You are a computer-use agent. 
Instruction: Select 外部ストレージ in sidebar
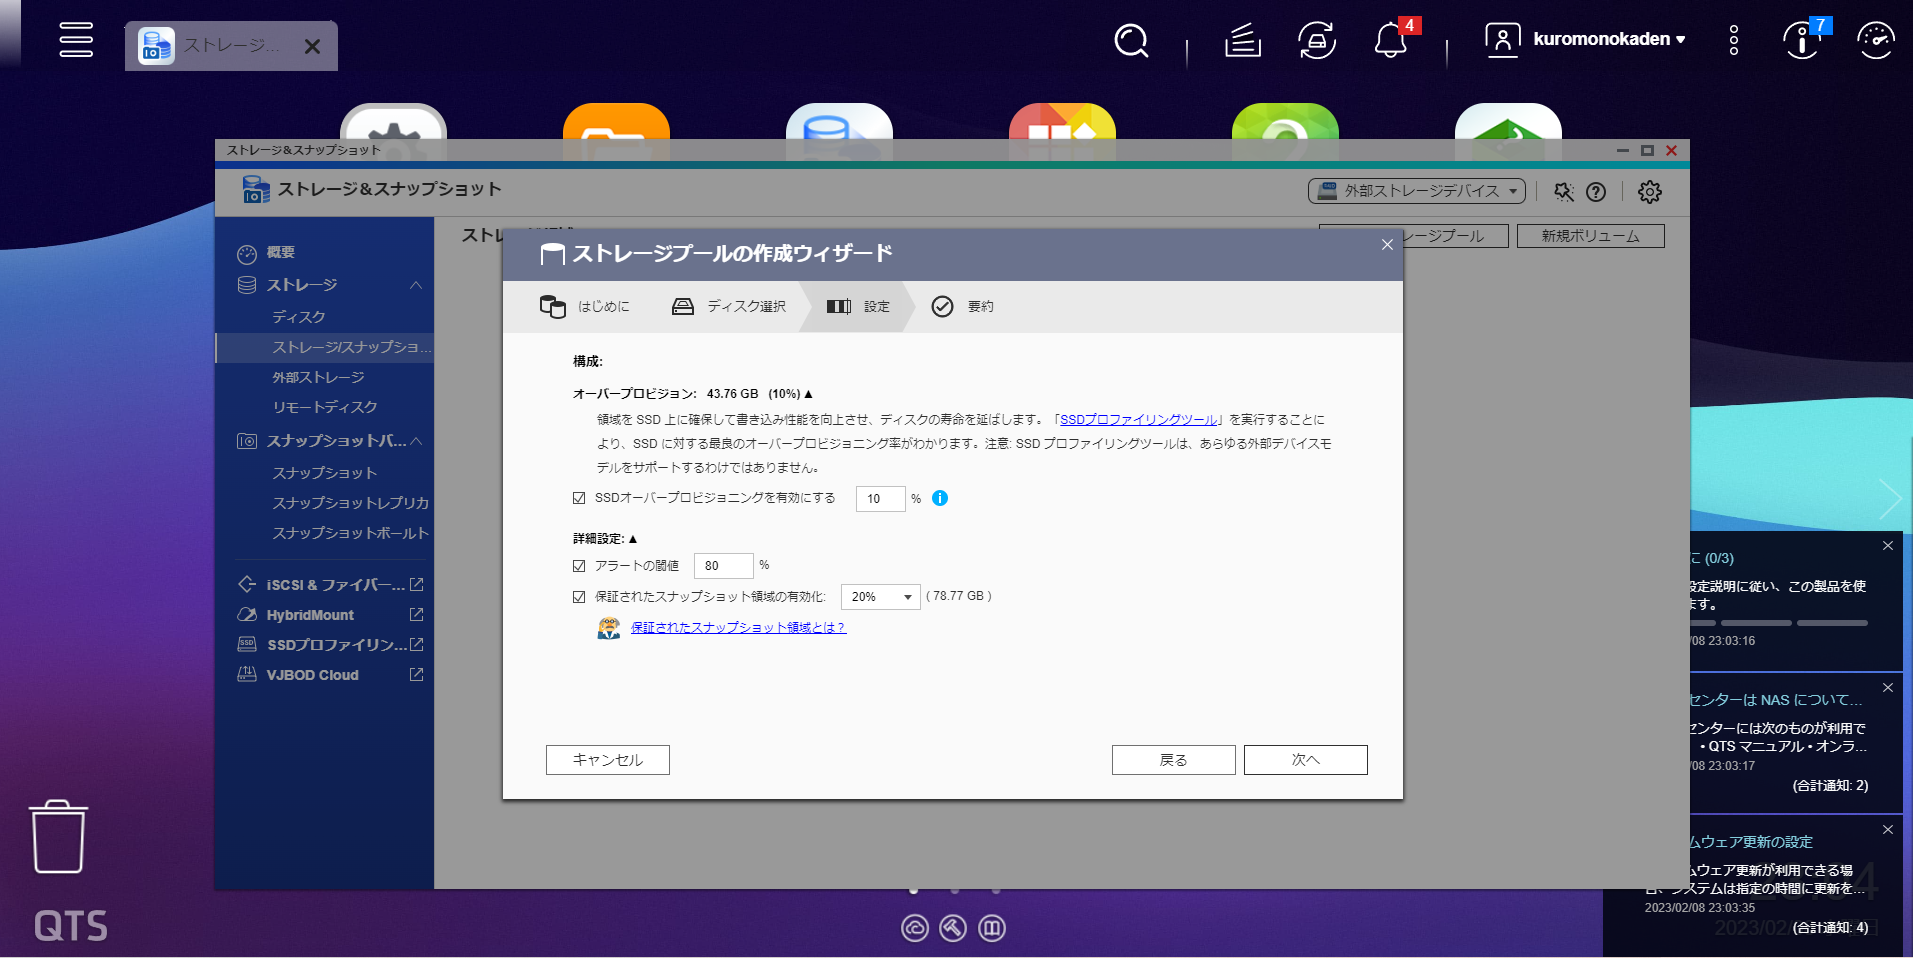[x=318, y=377]
